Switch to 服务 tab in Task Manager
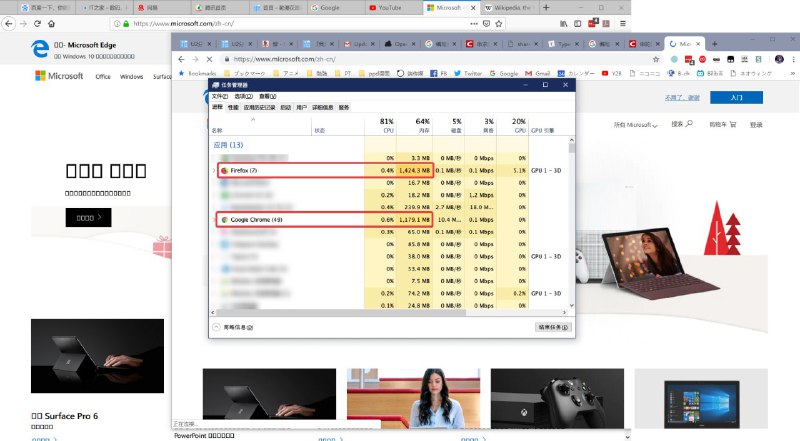Screen dimensions: 800x441 tap(344, 107)
